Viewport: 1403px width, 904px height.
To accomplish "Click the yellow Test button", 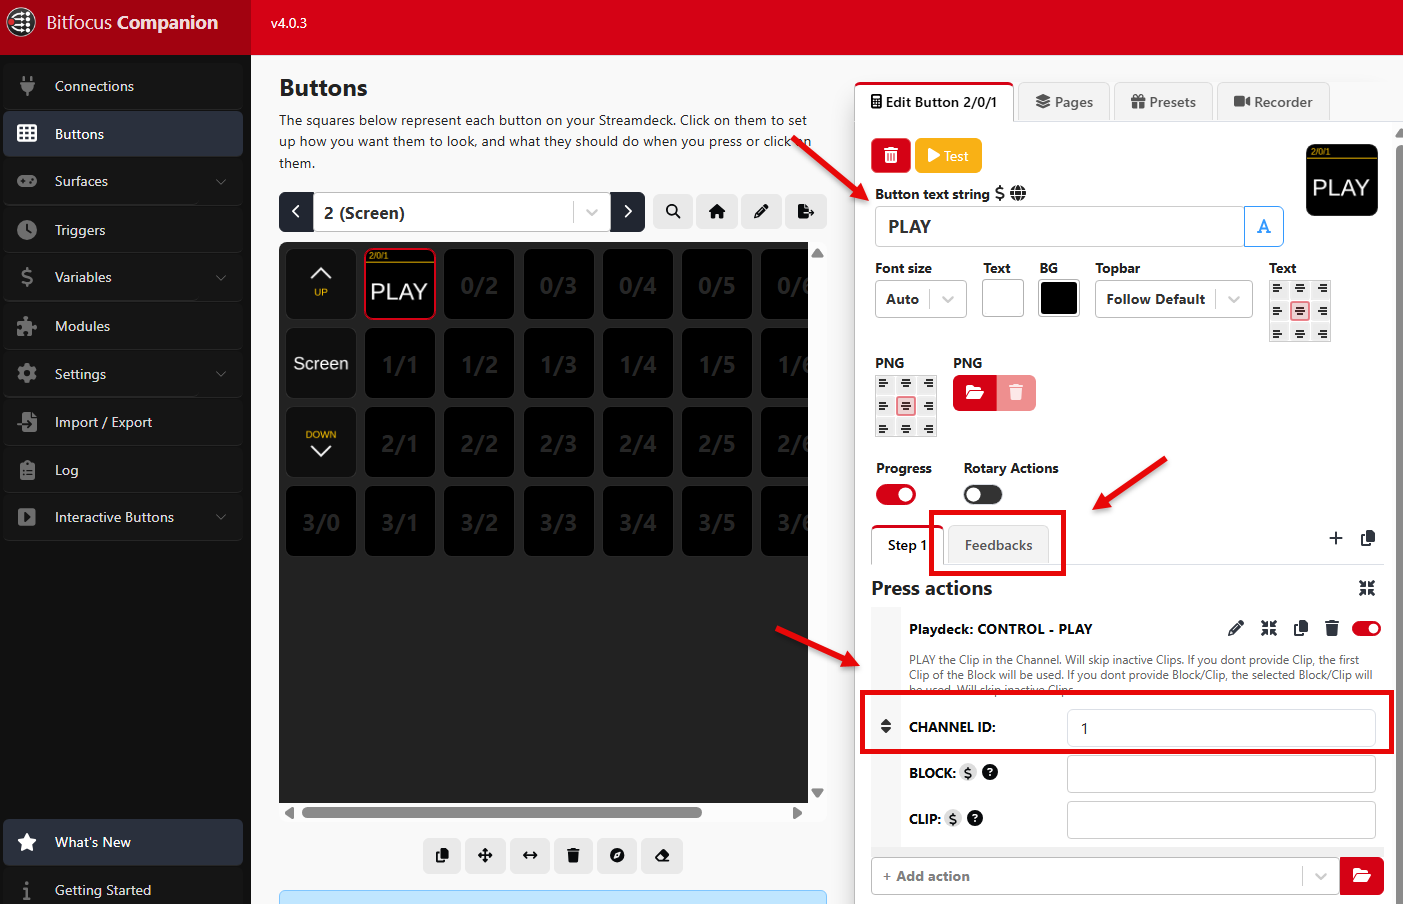I will [x=948, y=156].
